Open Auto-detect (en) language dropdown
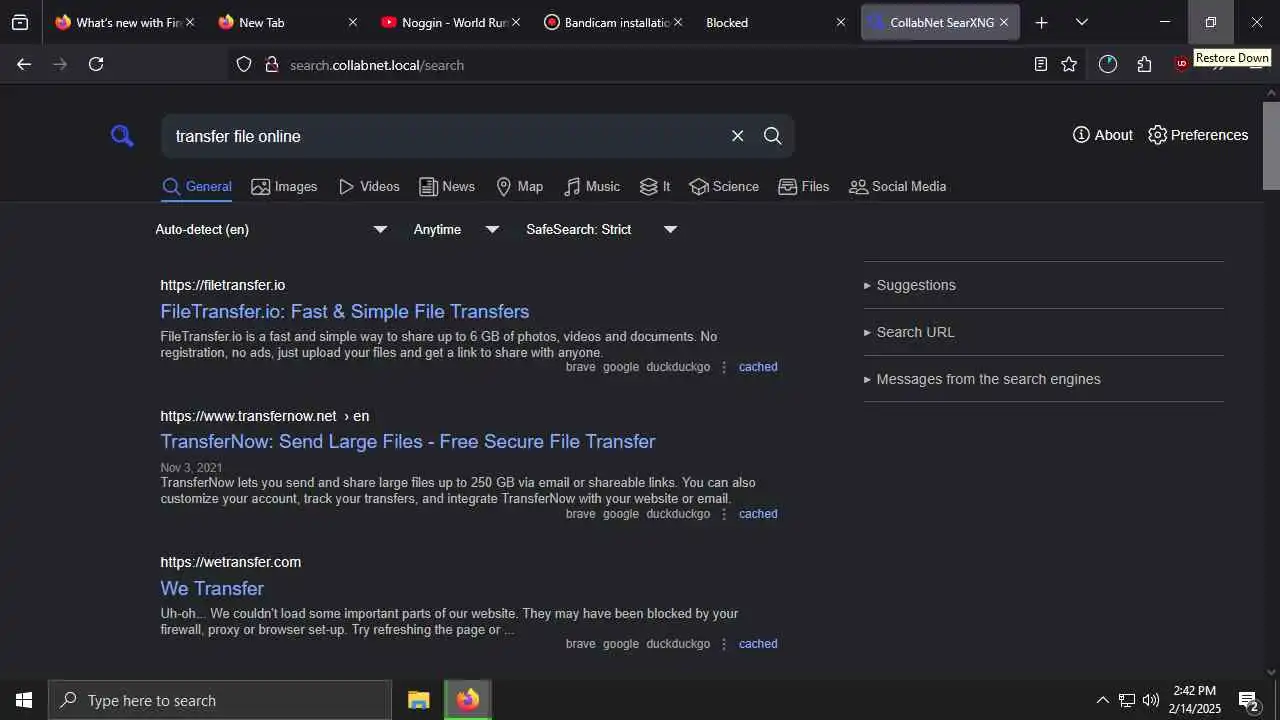 [271, 229]
